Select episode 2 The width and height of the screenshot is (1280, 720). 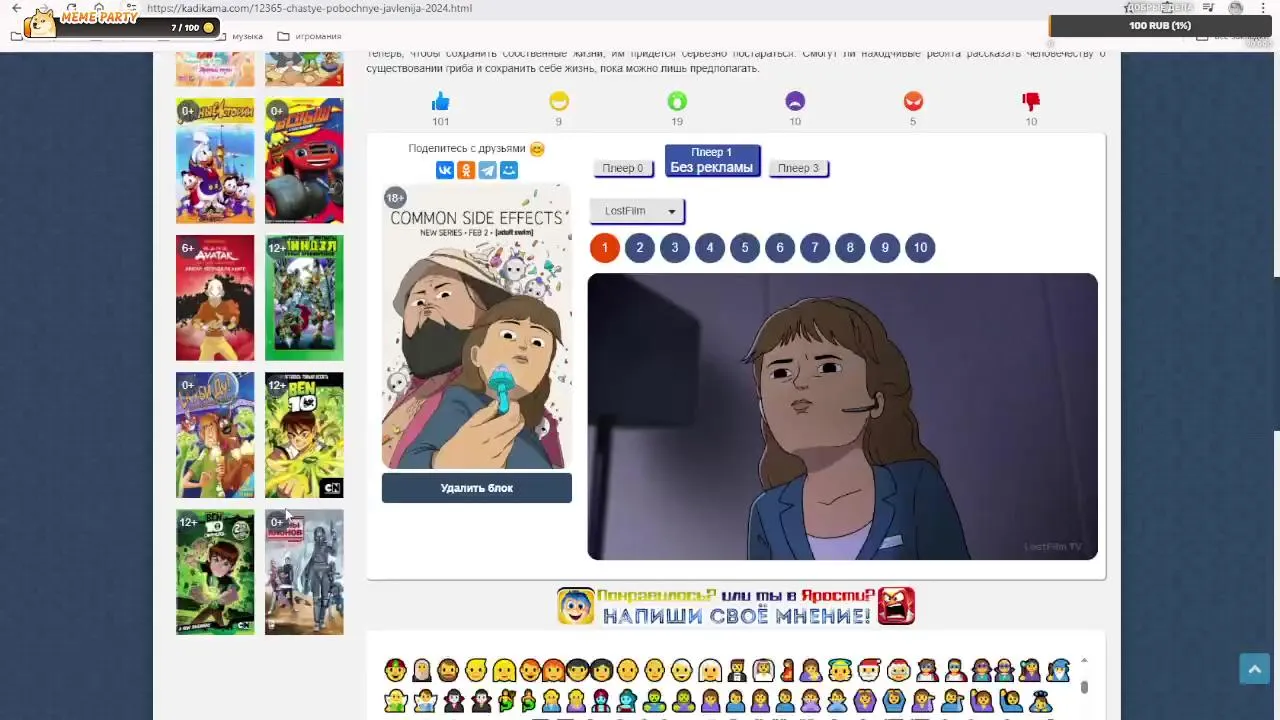pyautogui.click(x=640, y=248)
